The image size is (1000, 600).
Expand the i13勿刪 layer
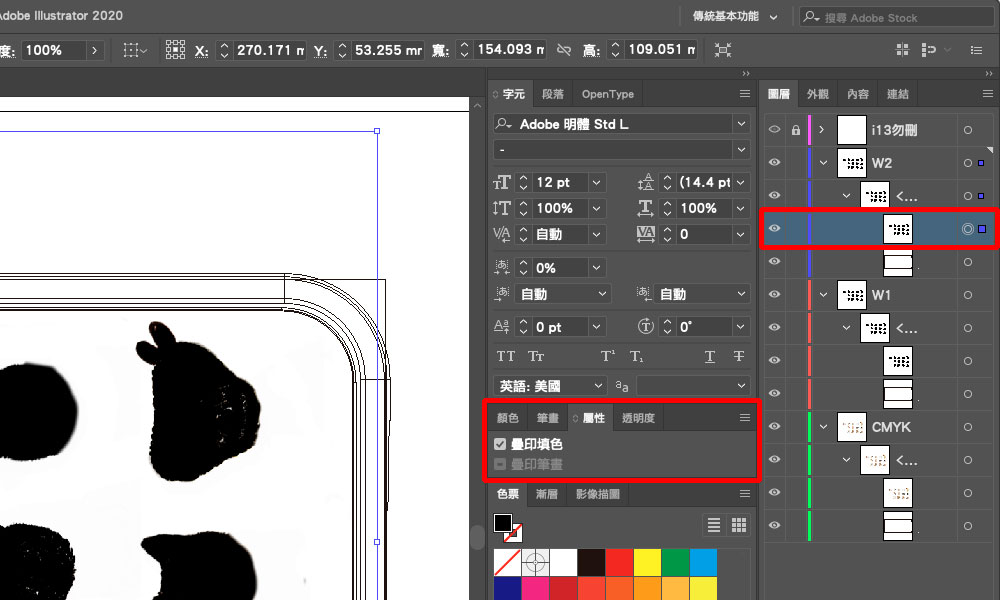pos(822,130)
